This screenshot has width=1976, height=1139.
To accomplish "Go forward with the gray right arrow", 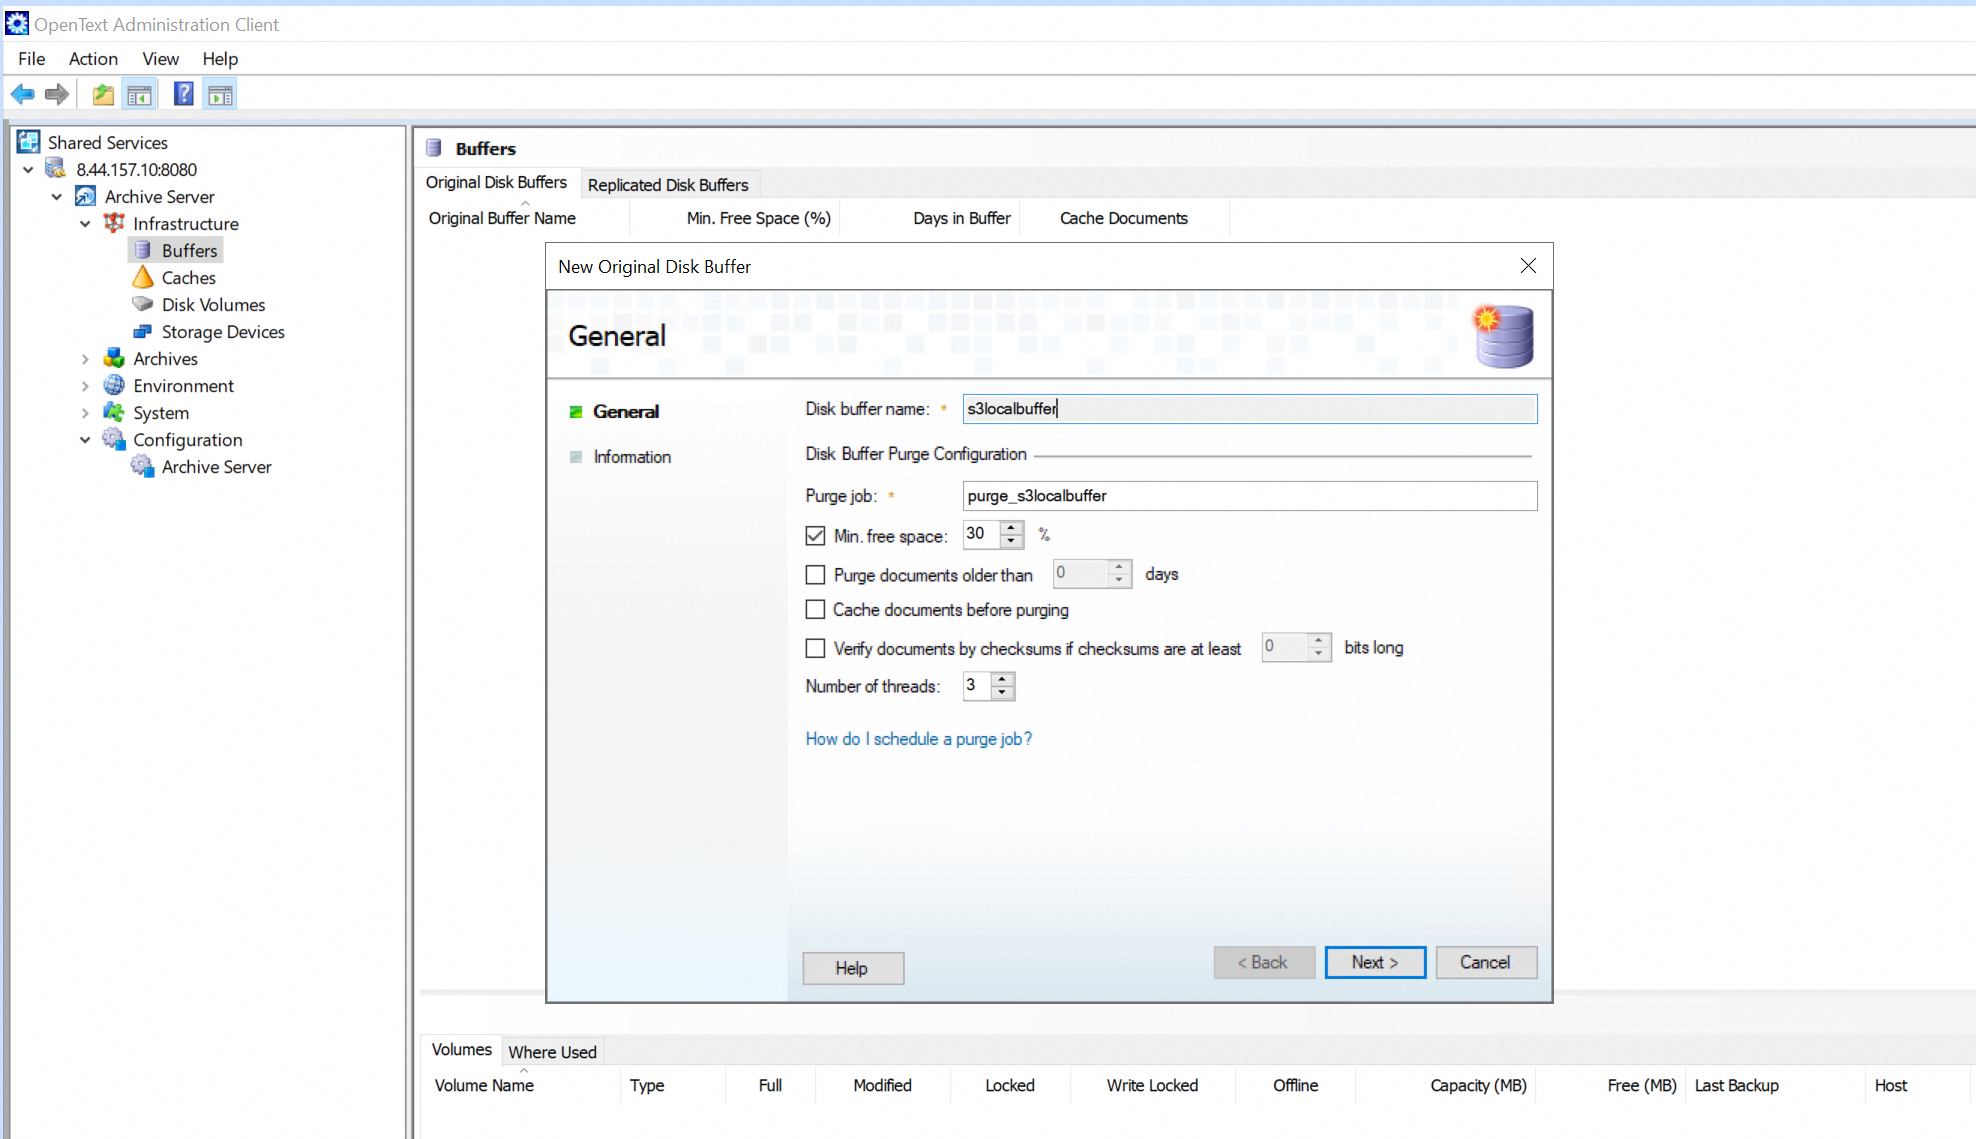I will point(57,95).
